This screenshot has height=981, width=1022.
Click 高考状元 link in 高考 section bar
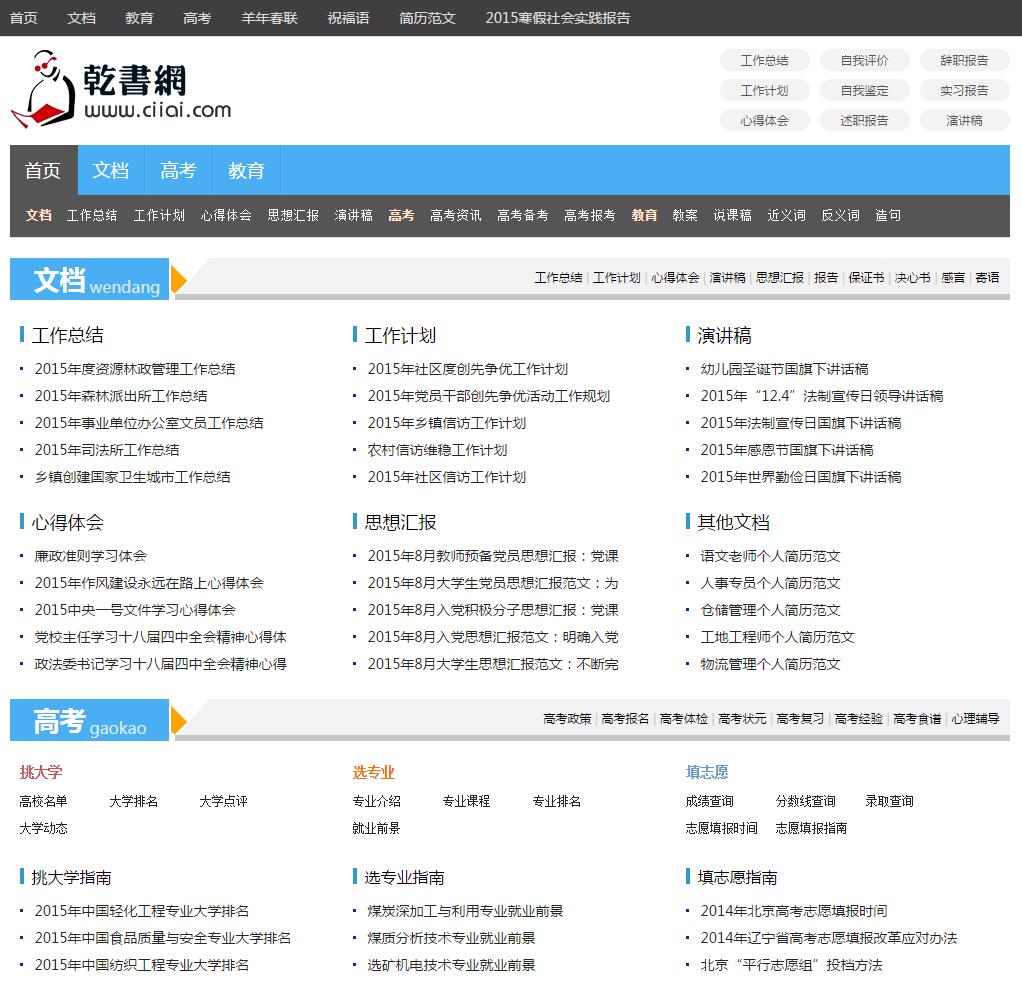tap(742, 719)
